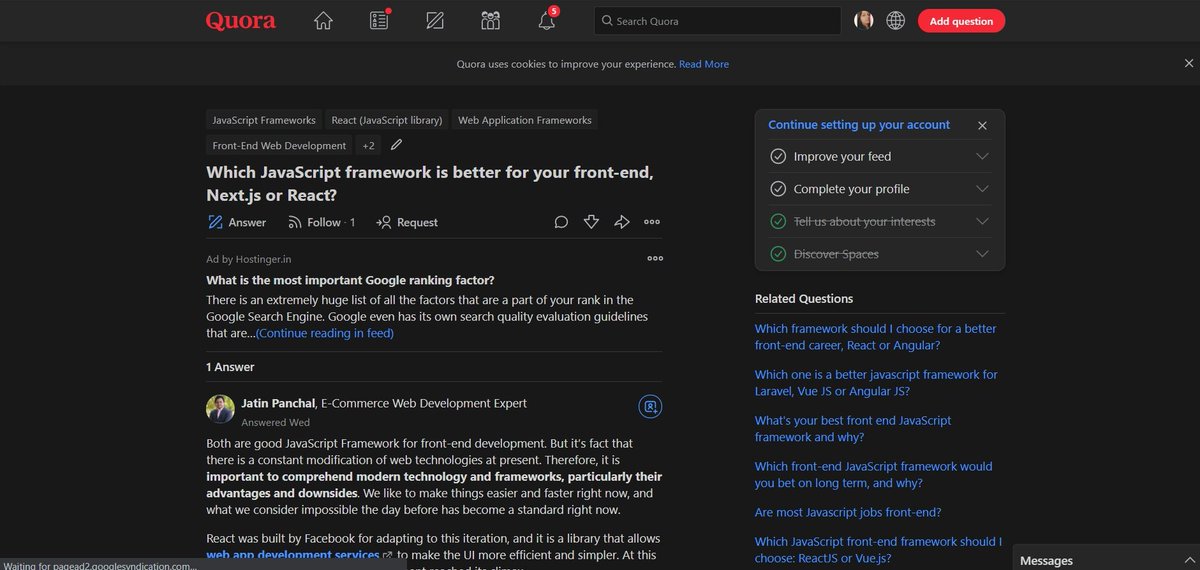Viewport: 1200px width, 570px height.
Task: Expand Tell us about your interests chevron
Action: point(982,221)
